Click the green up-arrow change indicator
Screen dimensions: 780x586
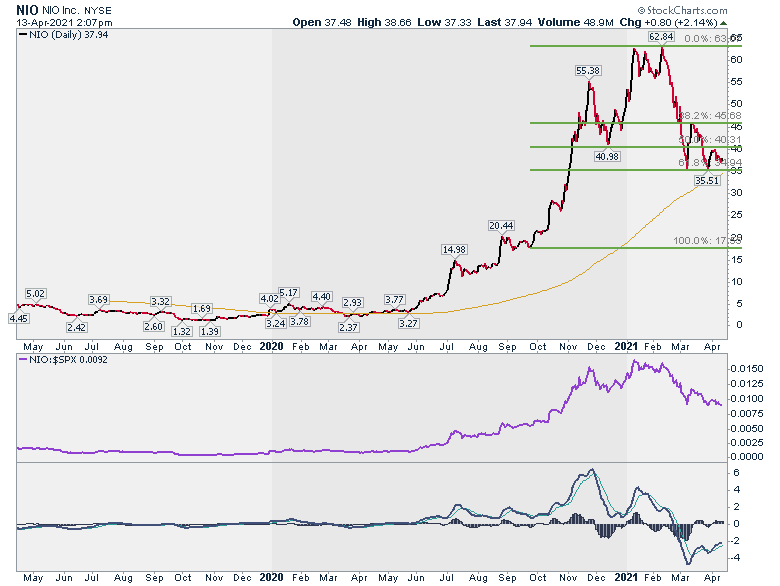tap(723, 23)
